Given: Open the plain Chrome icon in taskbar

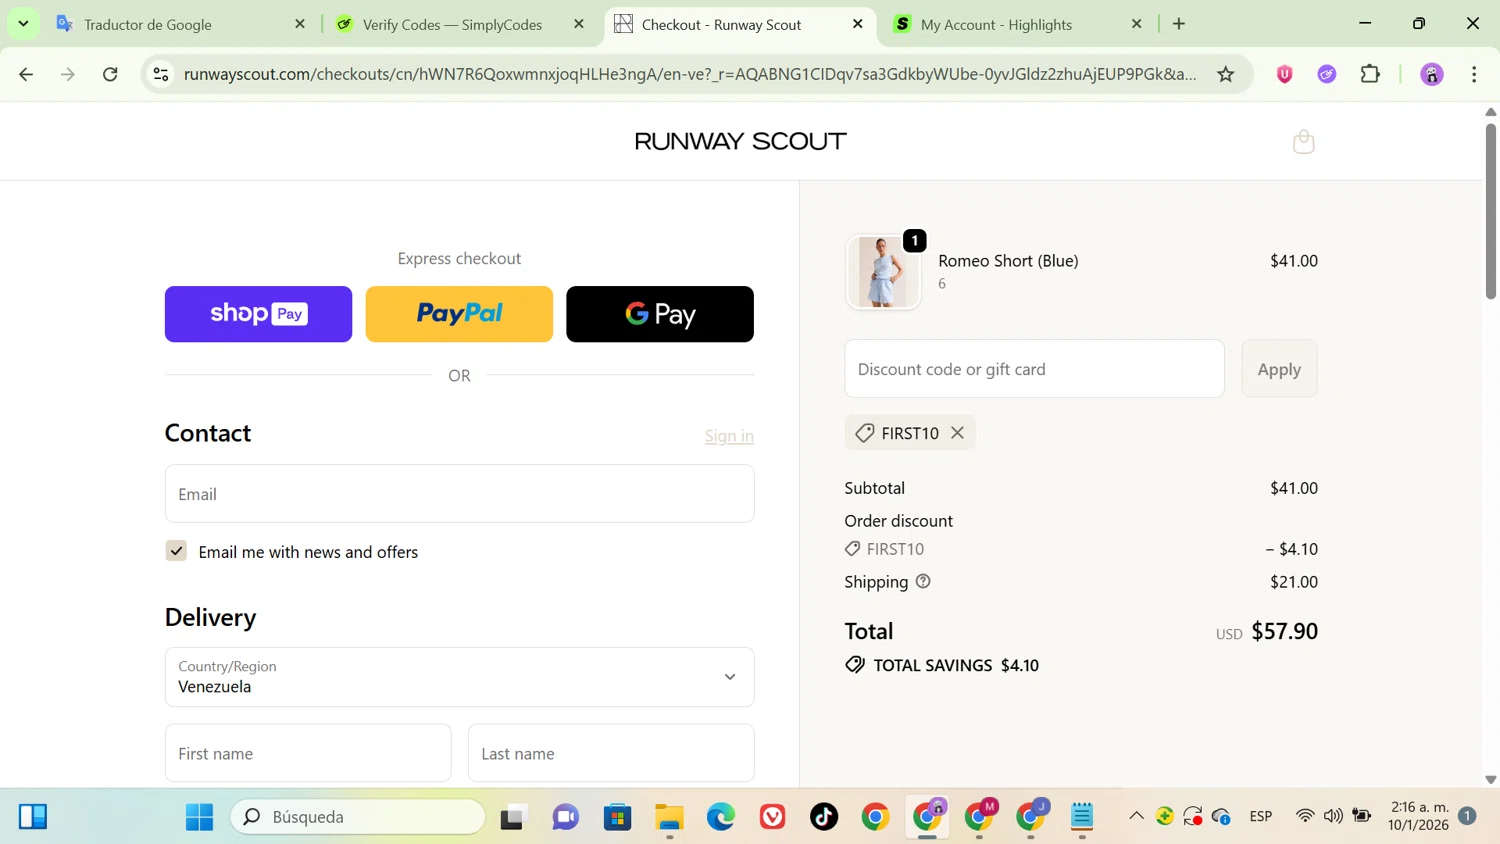Looking at the screenshot, I should click(x=876, y=817).
